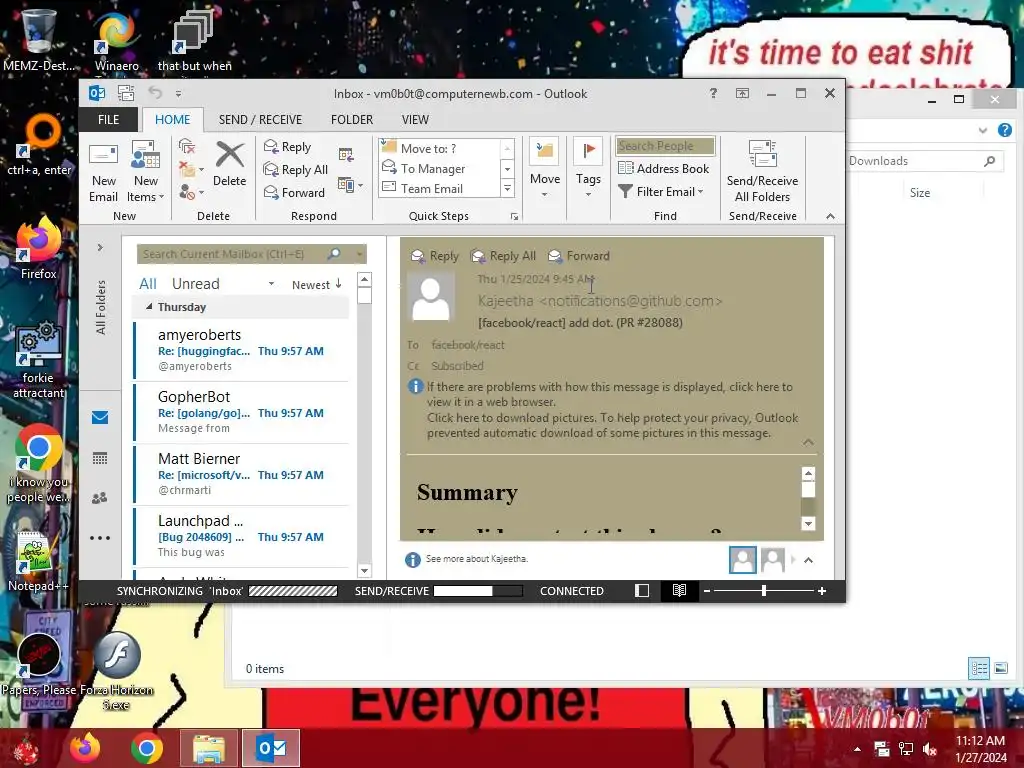Open the FILE tab

108,120
